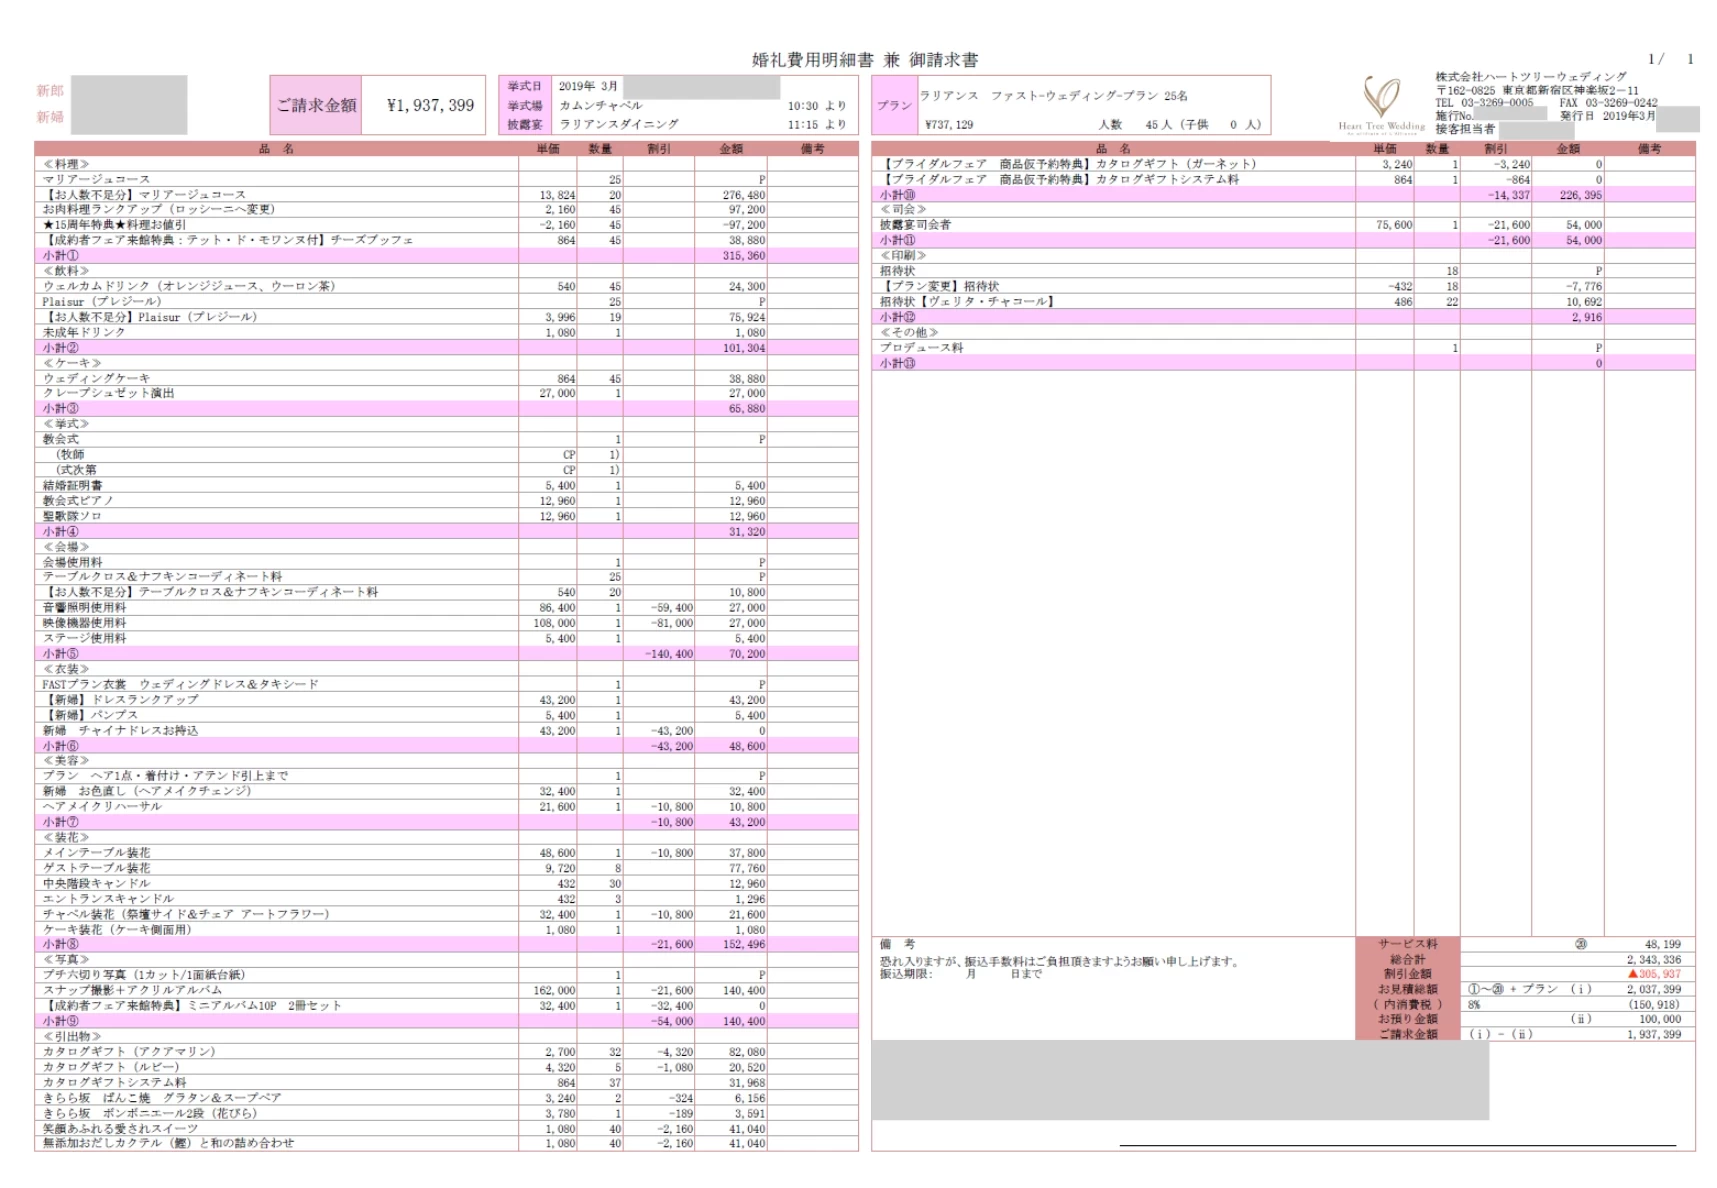Screen dimensions: 1717x1188
Task: Click the ラリアンスダイニング reception venue
Action: 618,124
